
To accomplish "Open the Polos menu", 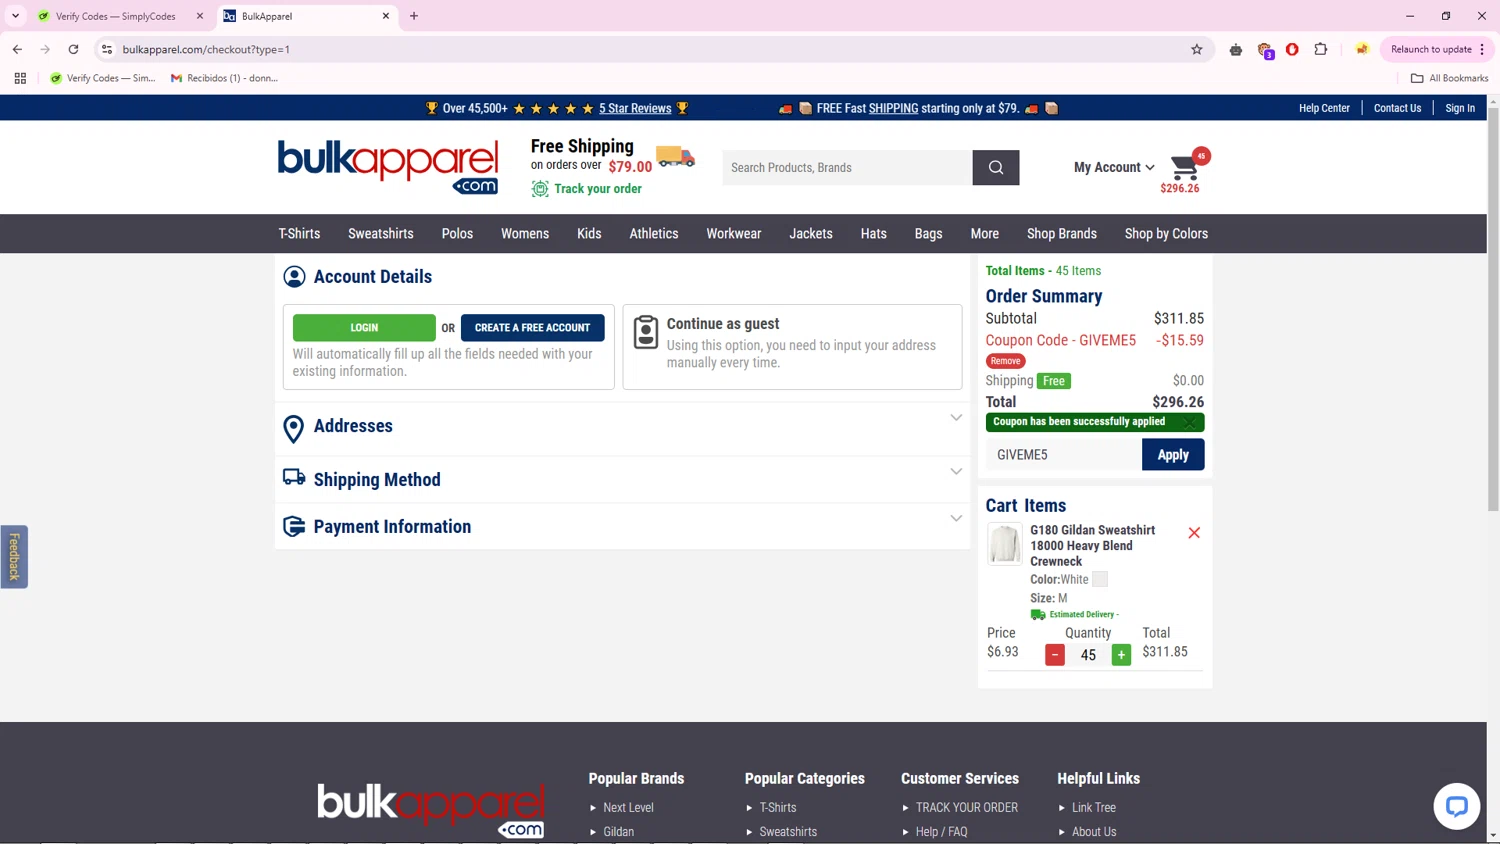I will click(457, 234).
